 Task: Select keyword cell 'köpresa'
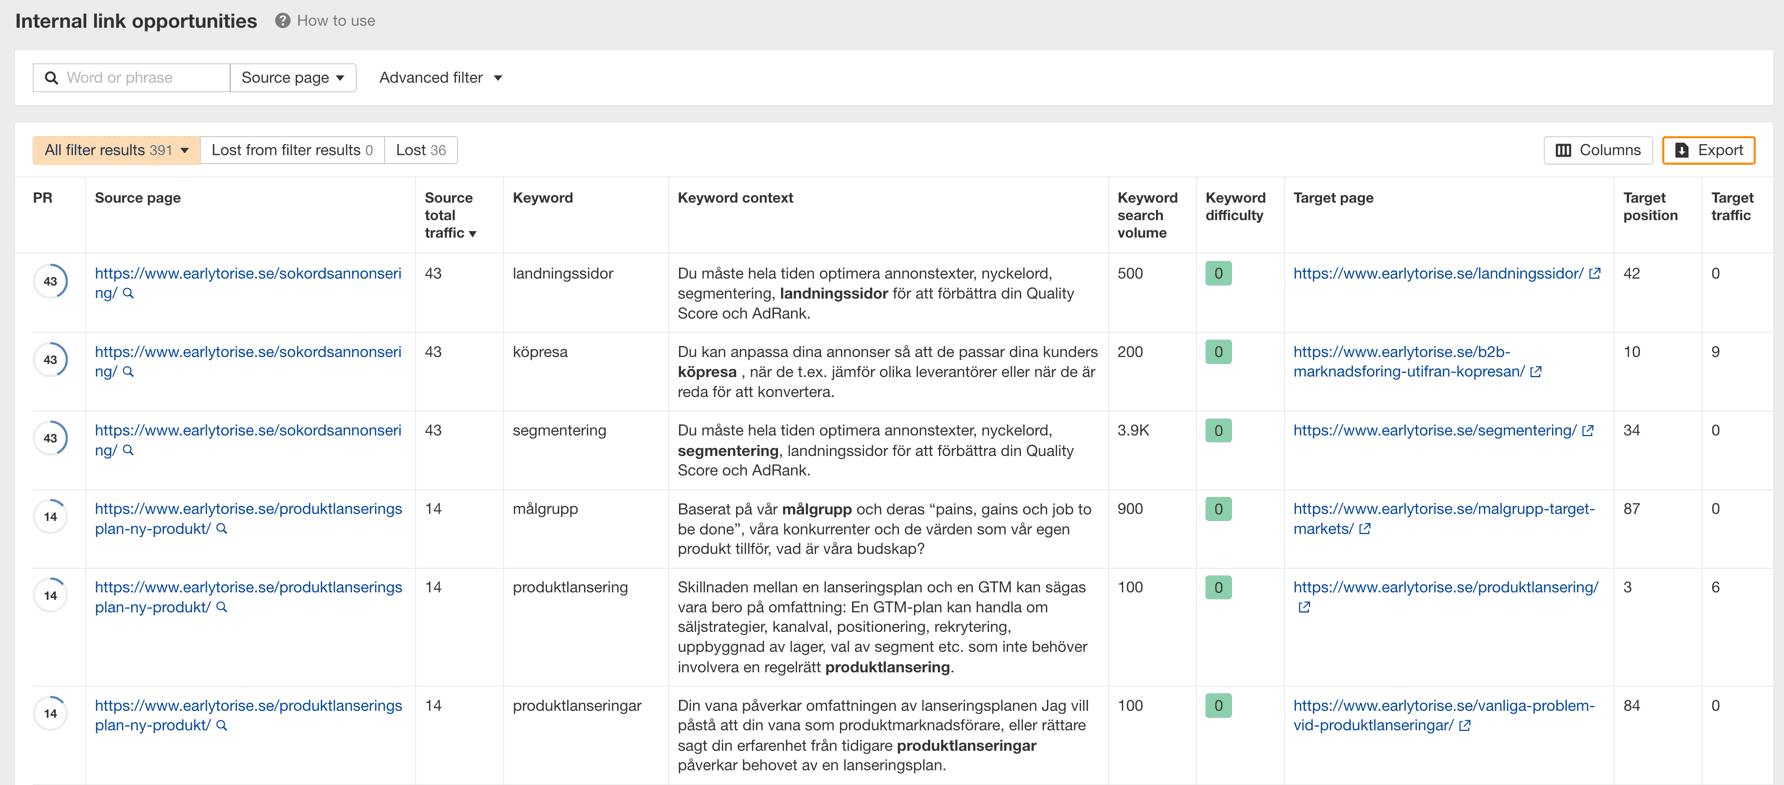click(540, 353)
